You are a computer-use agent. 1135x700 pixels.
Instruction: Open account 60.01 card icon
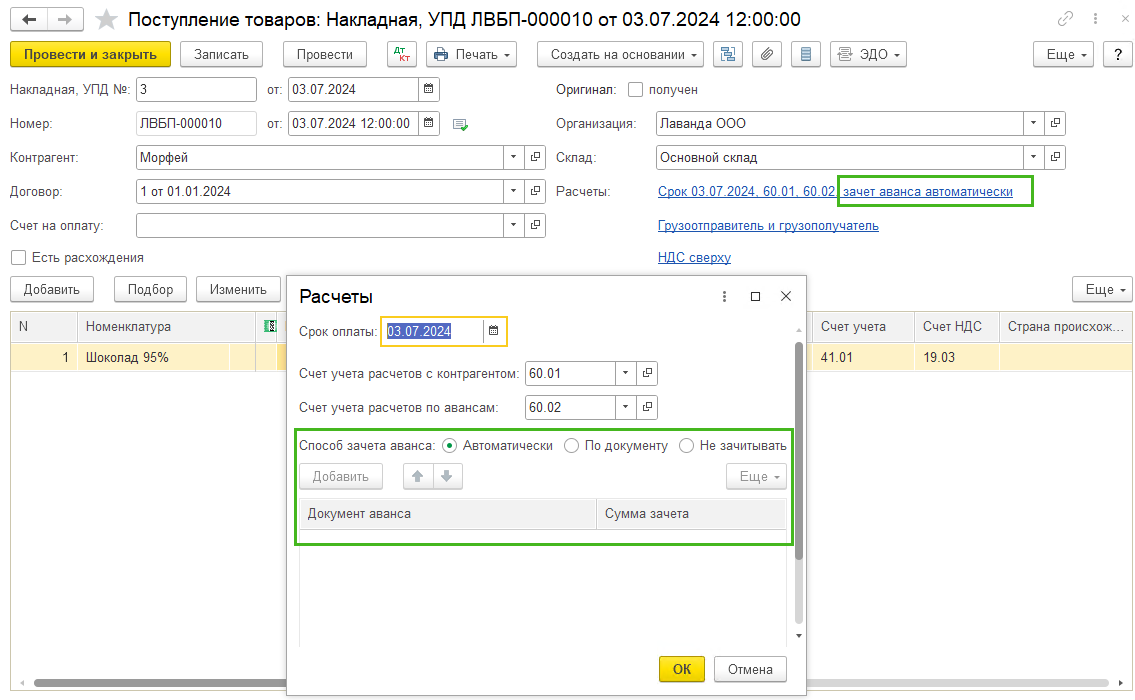pyautogui.click(x=647, y=373)
